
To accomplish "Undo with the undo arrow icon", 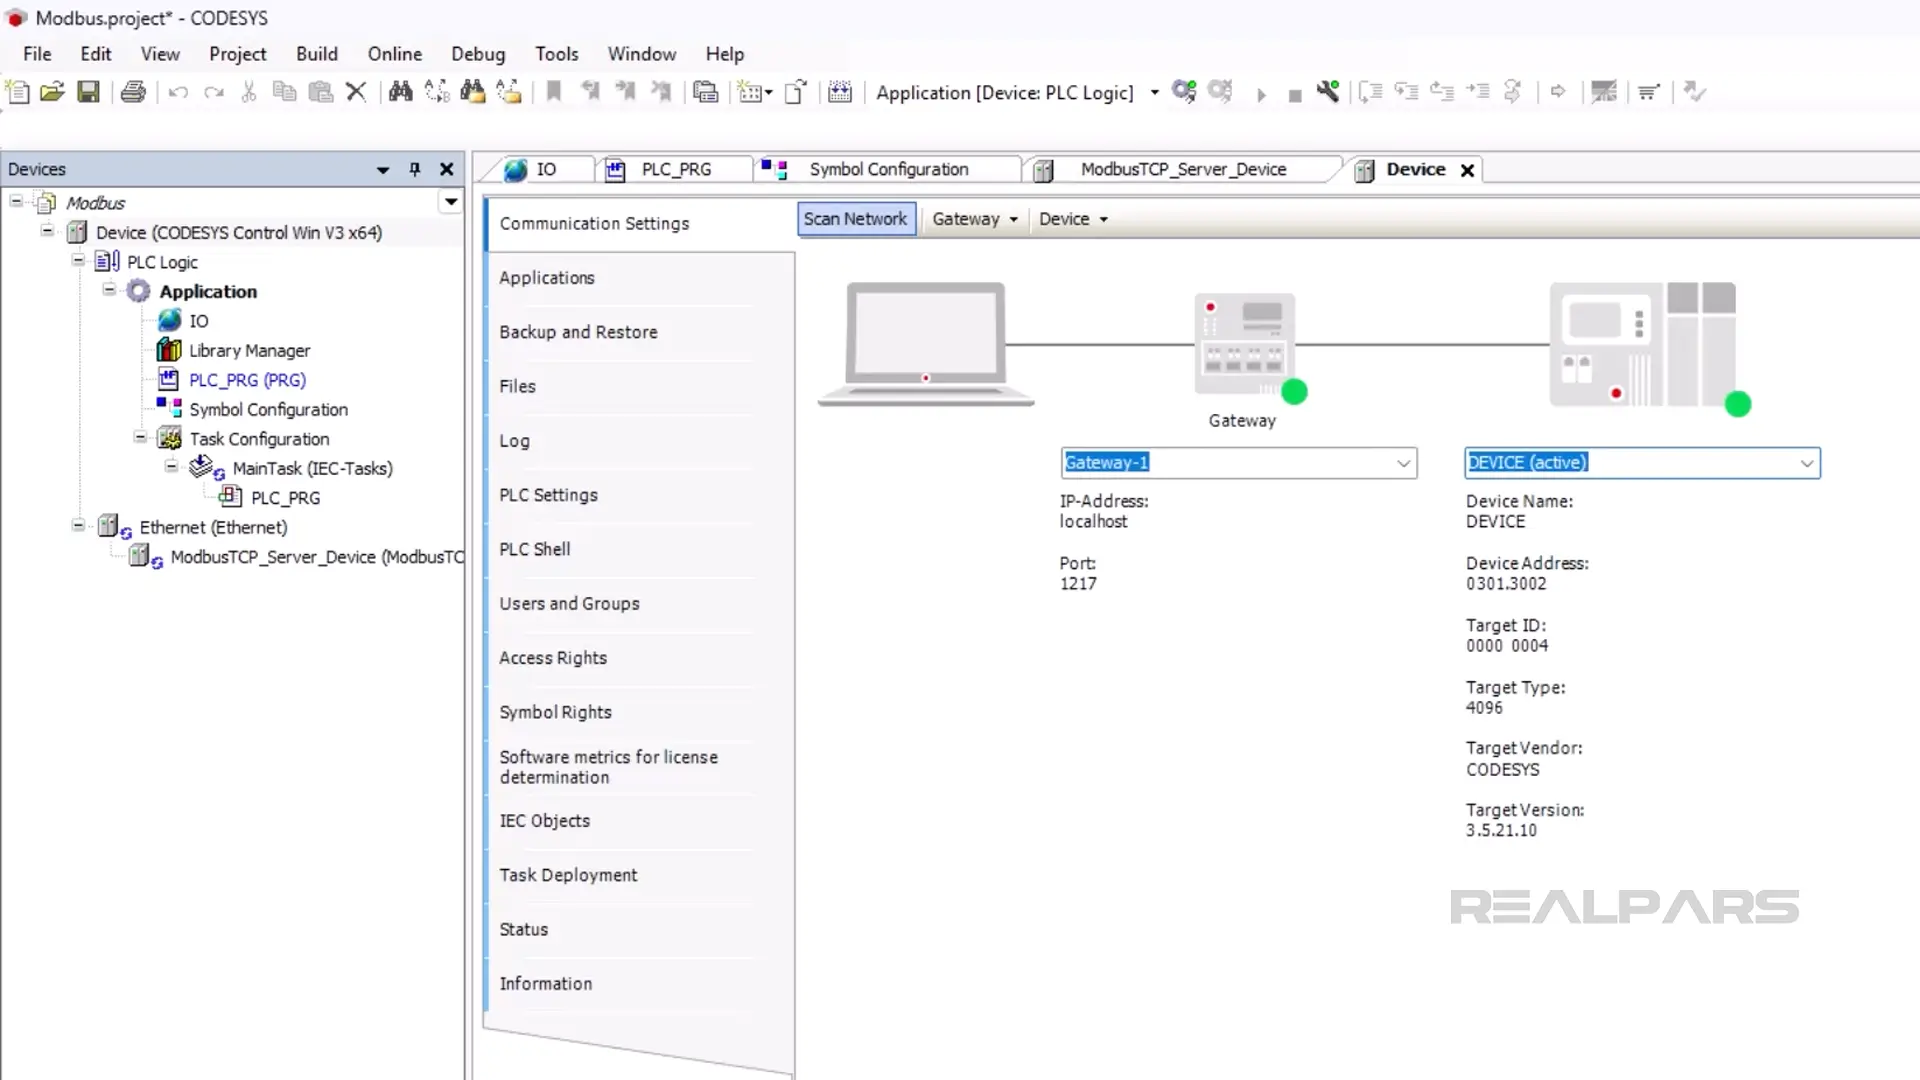I will (178, 92).
